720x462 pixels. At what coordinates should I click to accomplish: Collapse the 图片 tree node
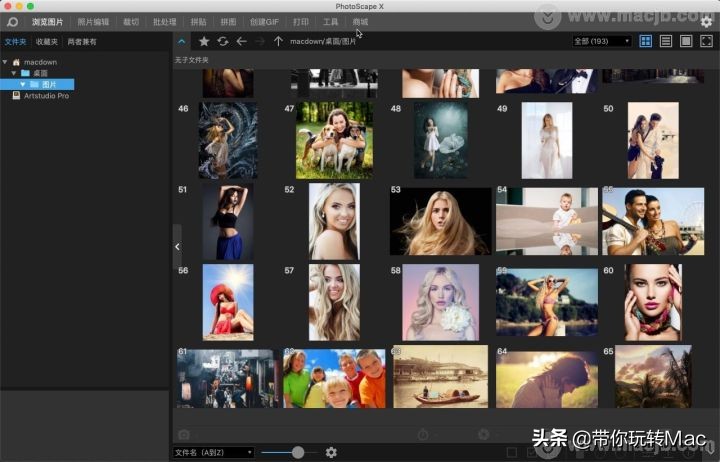(x=22, y=85)
